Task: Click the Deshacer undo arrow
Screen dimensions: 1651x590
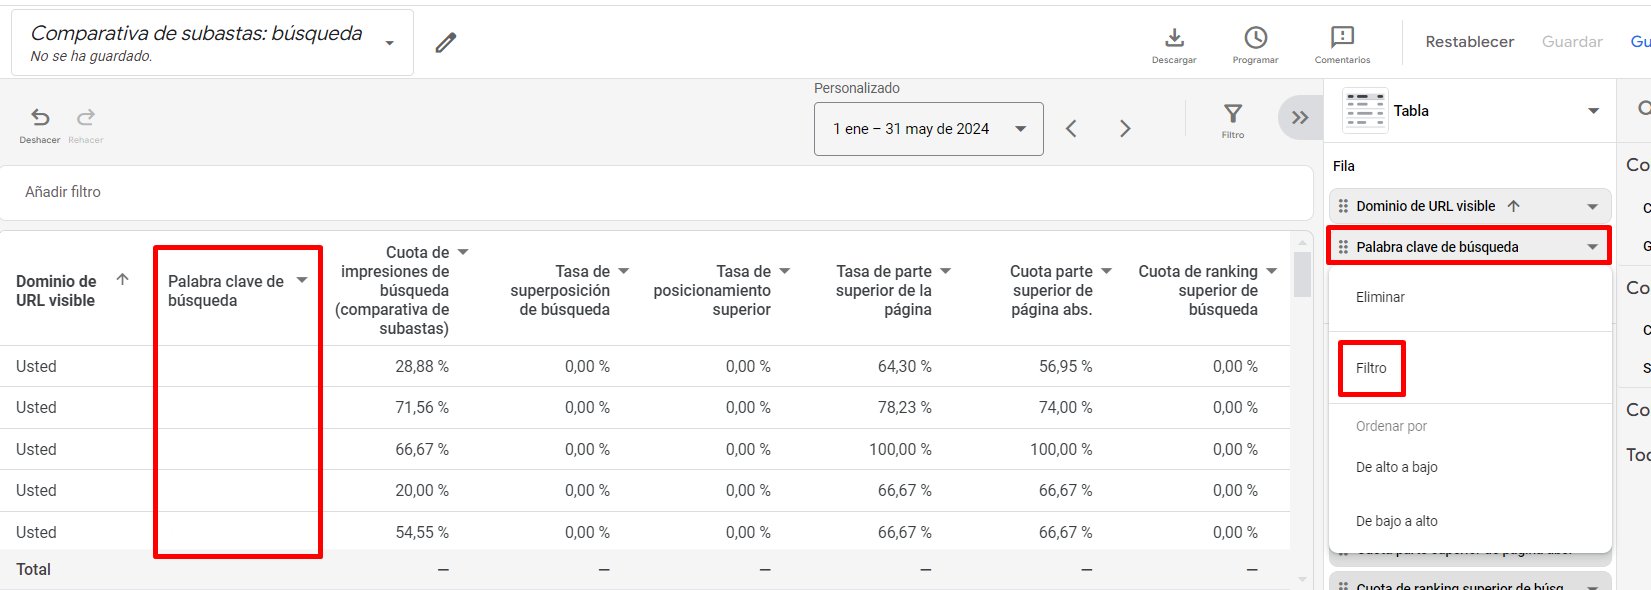Action: (x=40, y=118)
